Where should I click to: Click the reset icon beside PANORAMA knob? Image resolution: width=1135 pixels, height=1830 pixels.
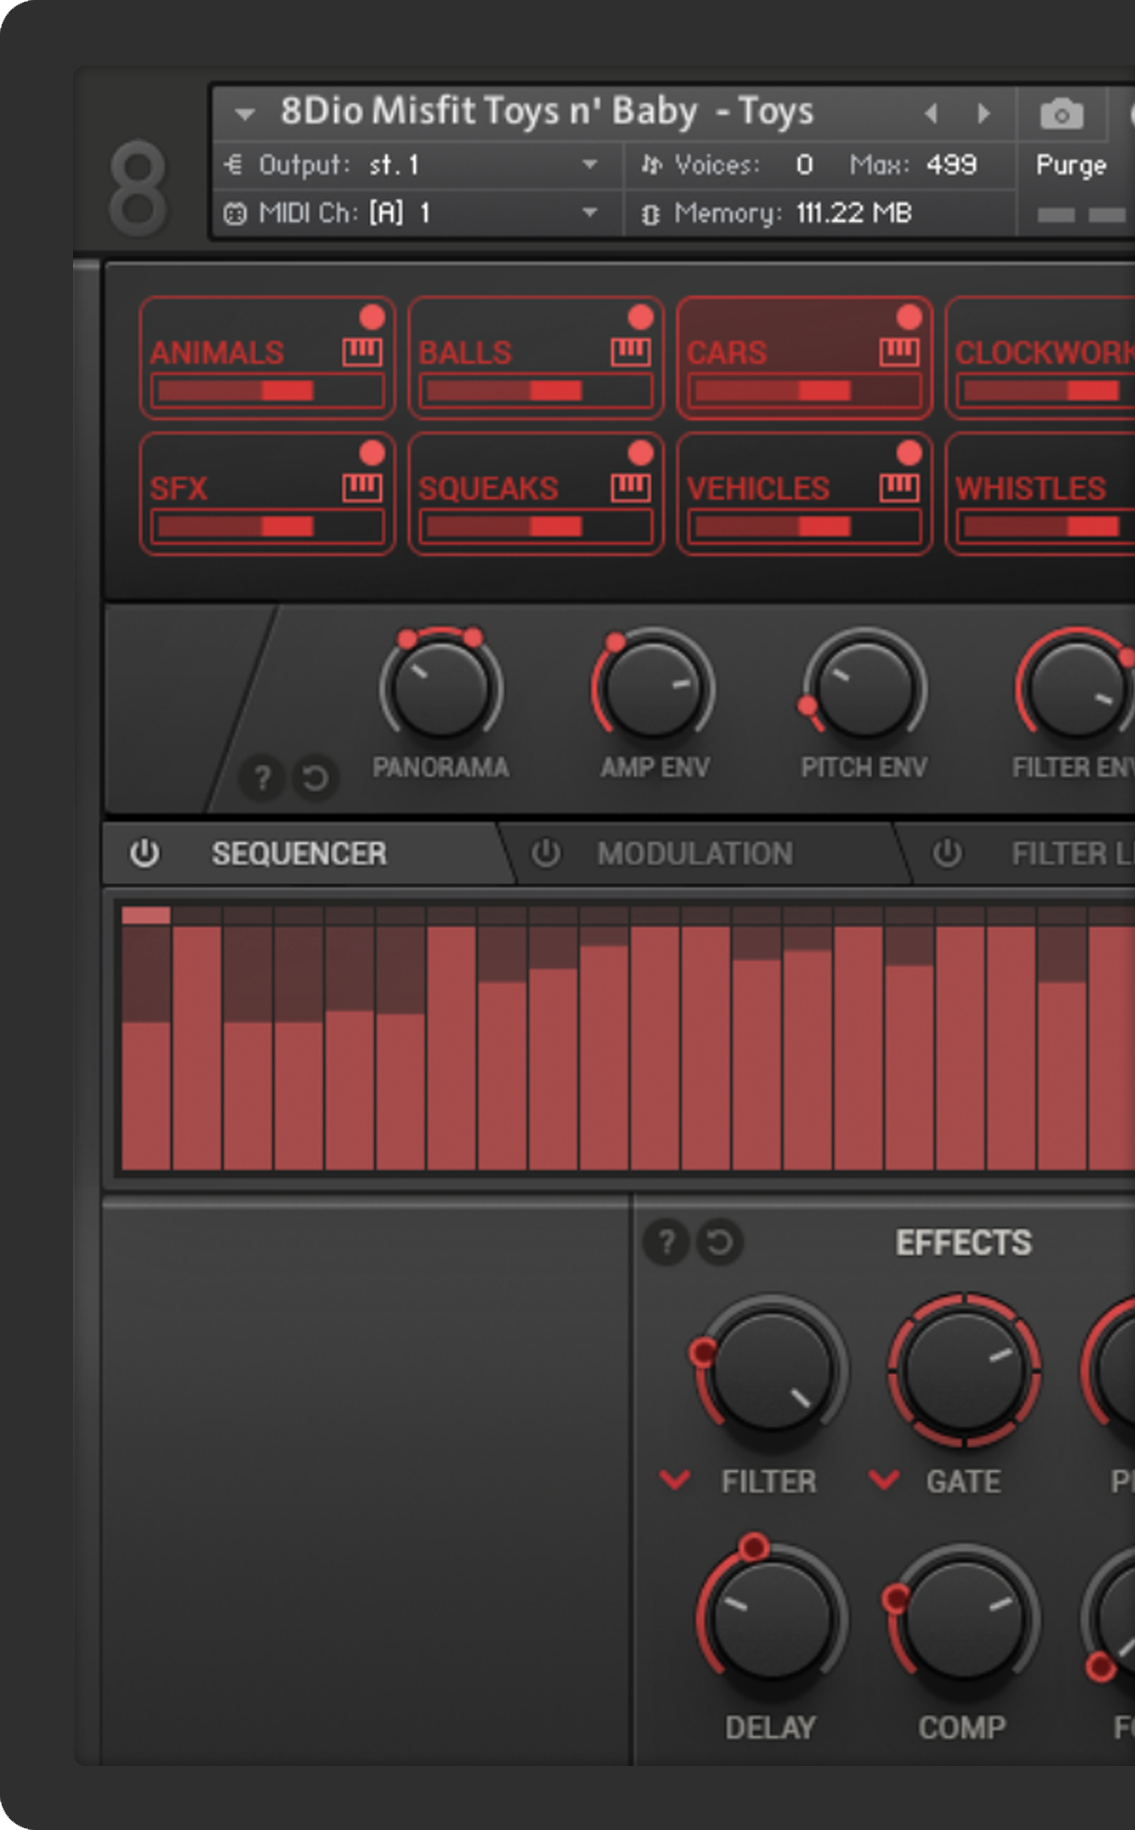(315, 778)
